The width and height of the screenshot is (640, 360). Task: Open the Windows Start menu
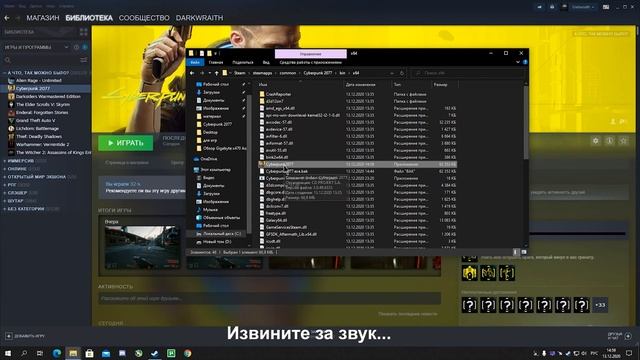[7, 353]
